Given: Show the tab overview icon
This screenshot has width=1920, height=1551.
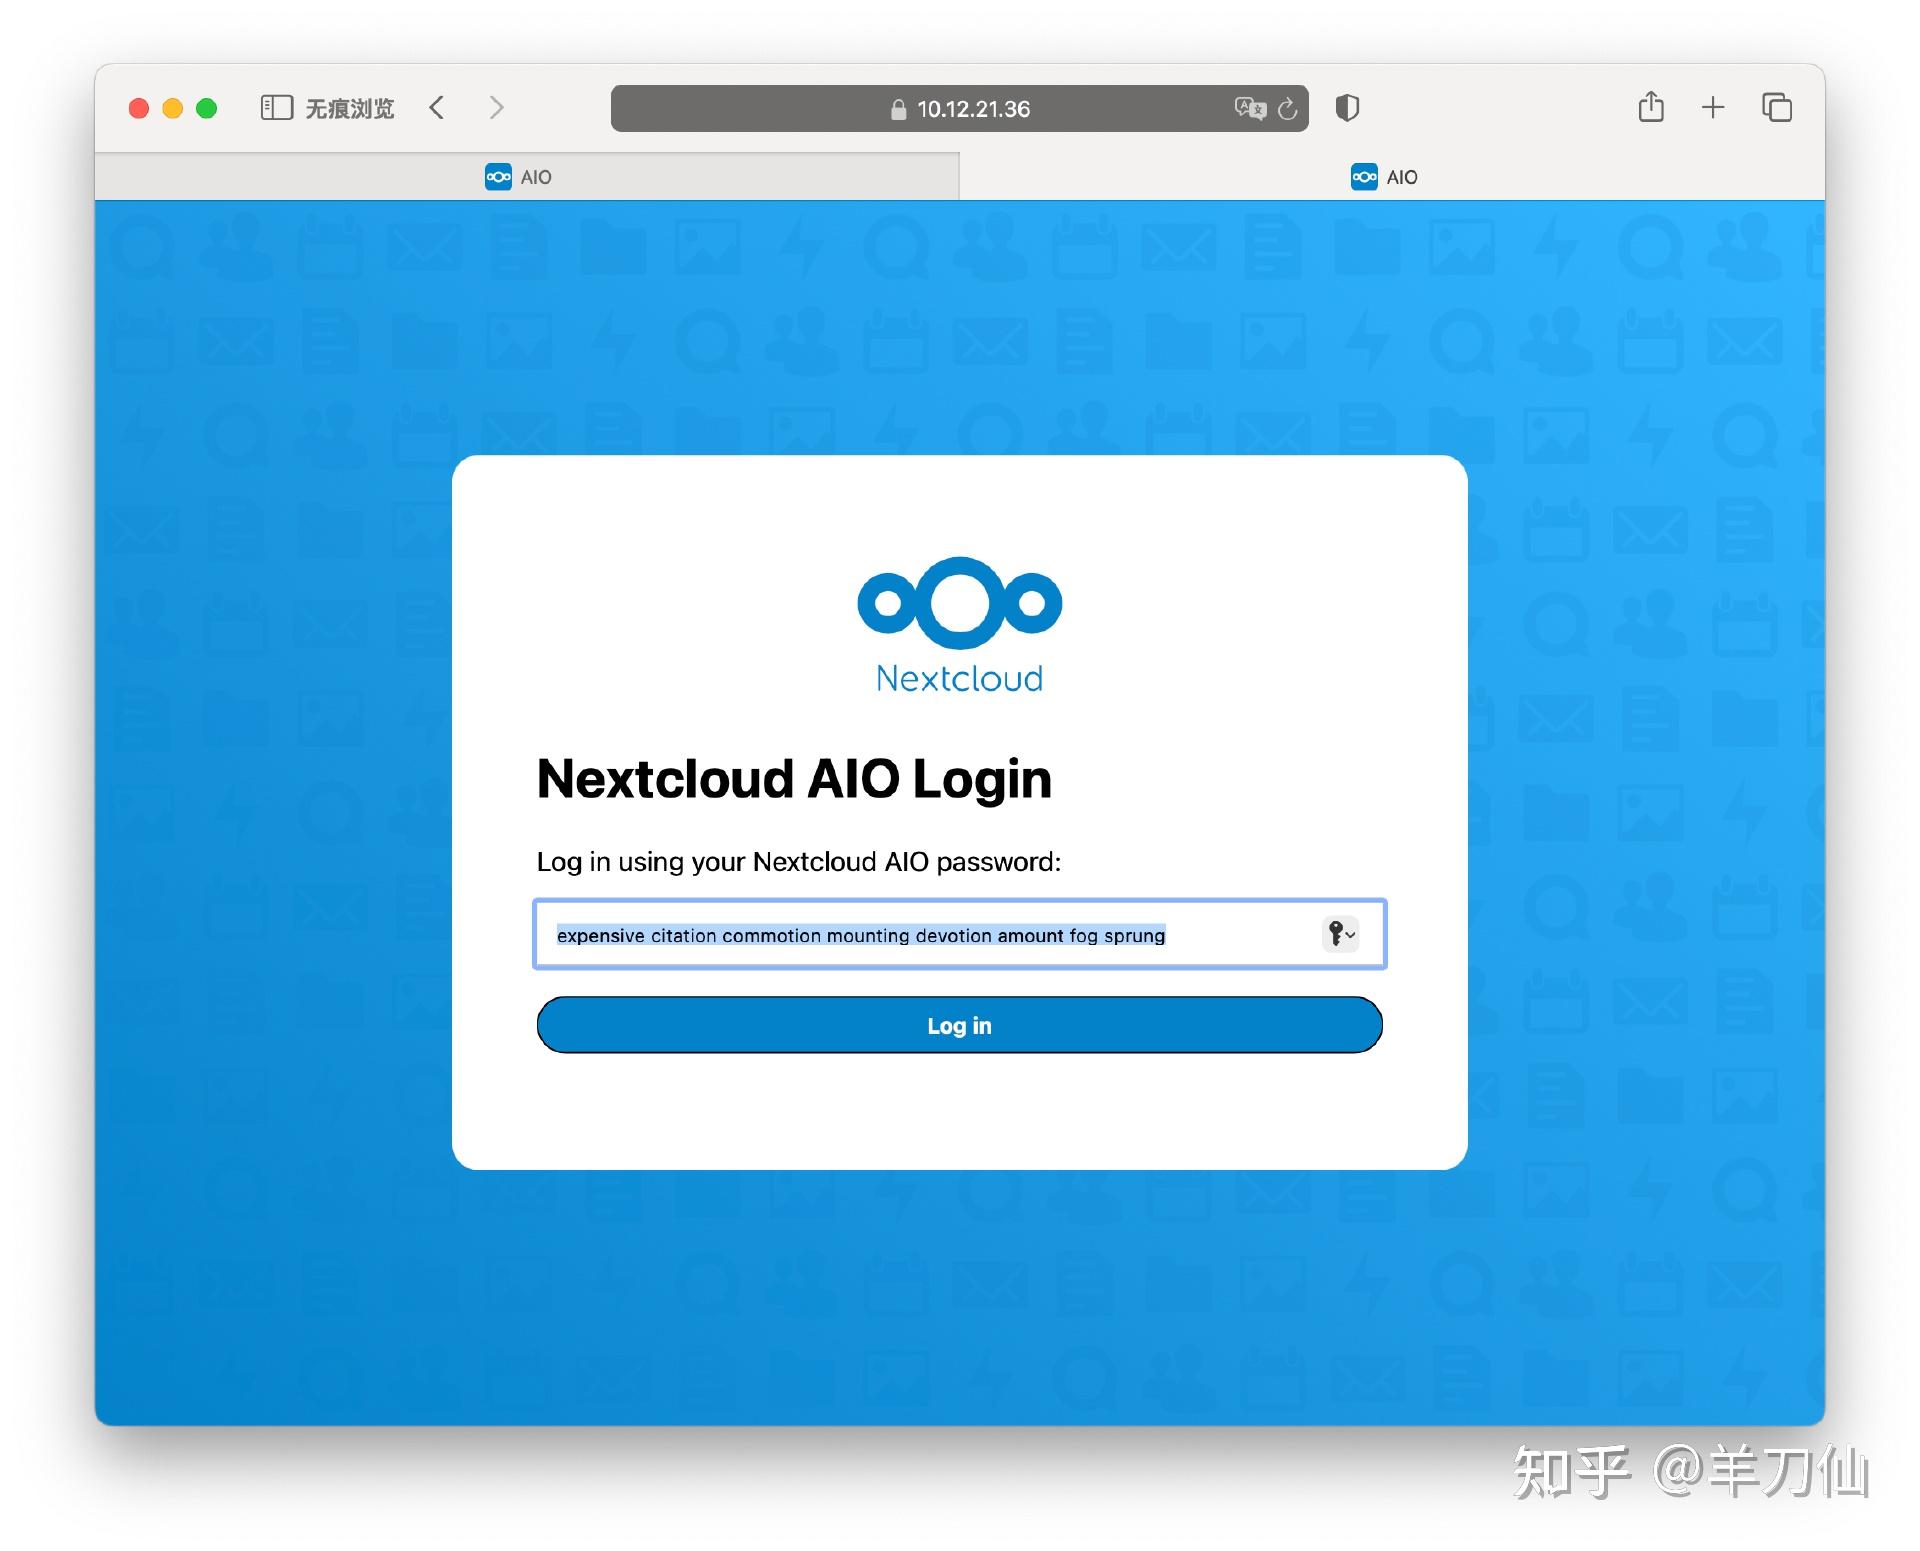Looking at the screenshot, I should coord(1777,108).
